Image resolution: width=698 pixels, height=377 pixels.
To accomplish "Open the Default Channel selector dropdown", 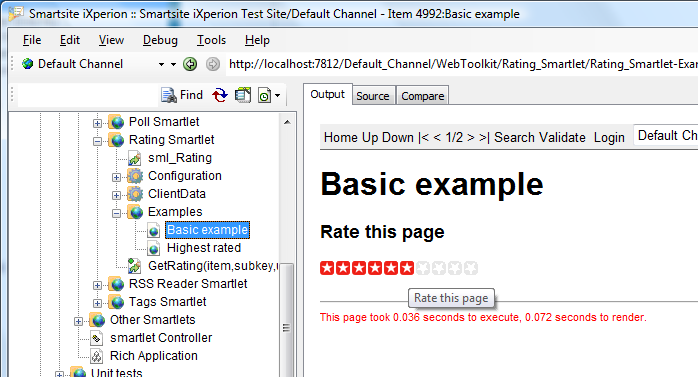I will pos(161,65).
